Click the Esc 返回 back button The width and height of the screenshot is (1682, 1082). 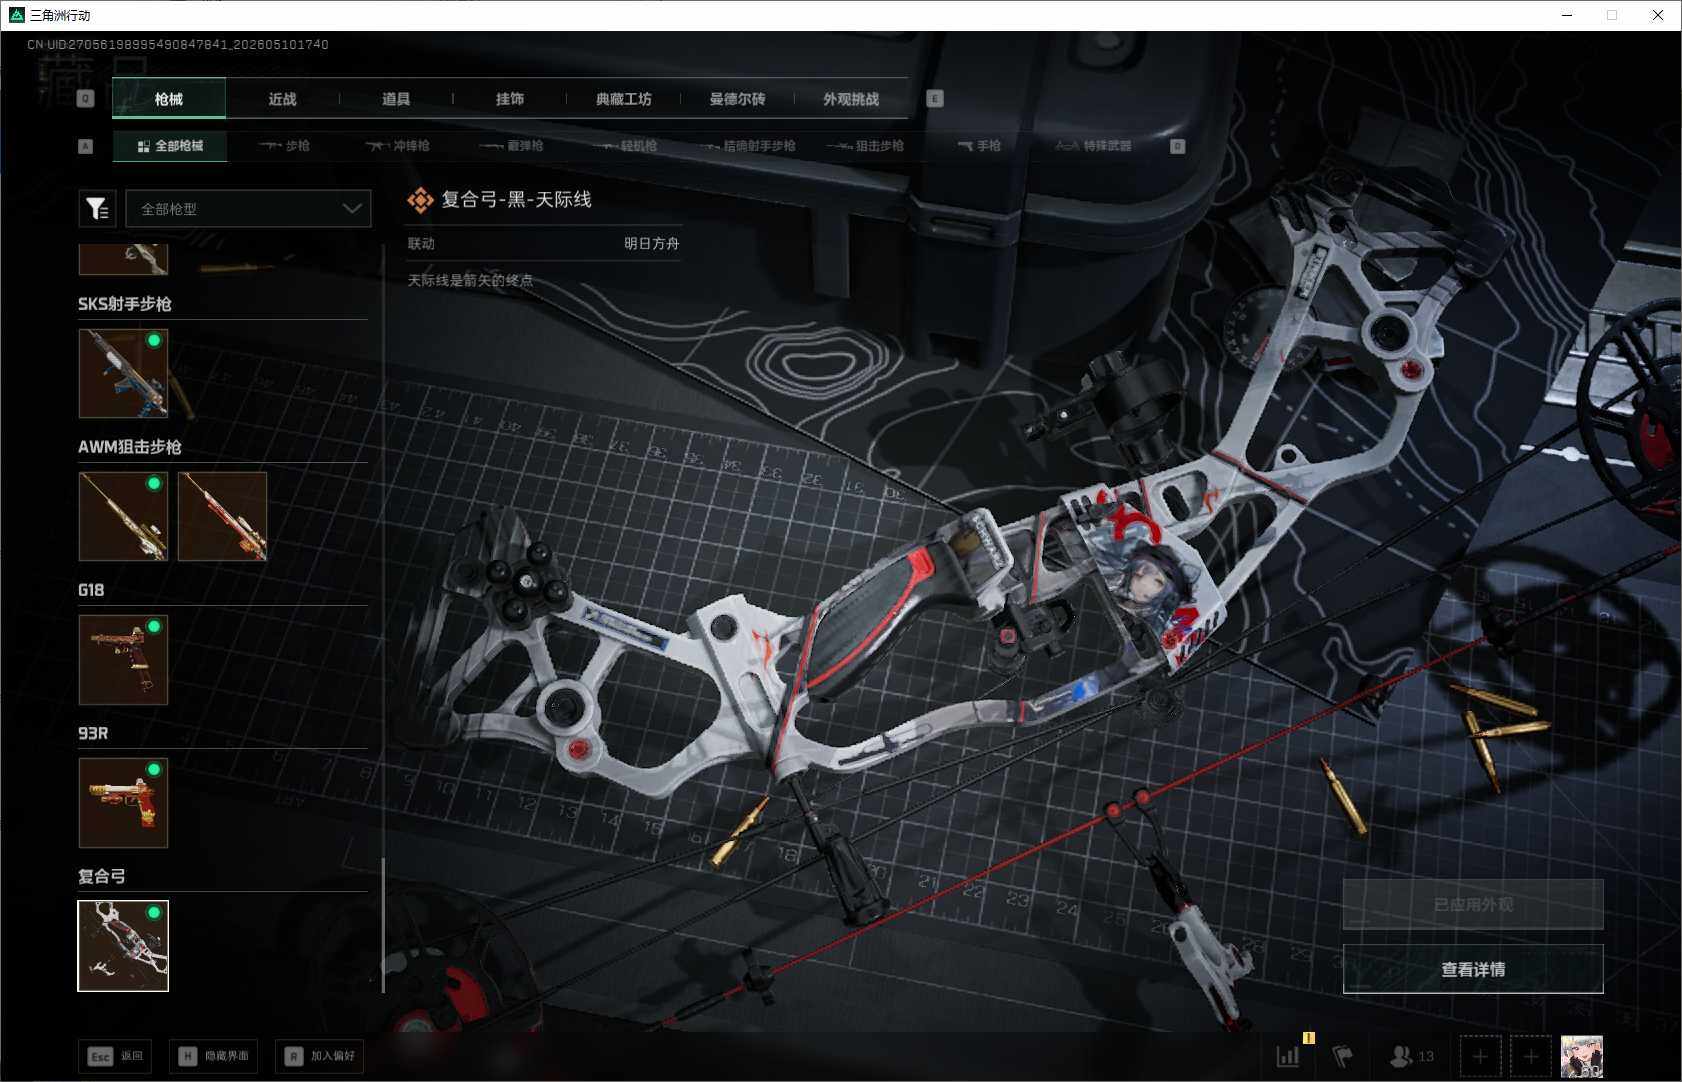tap(115, 1056)
